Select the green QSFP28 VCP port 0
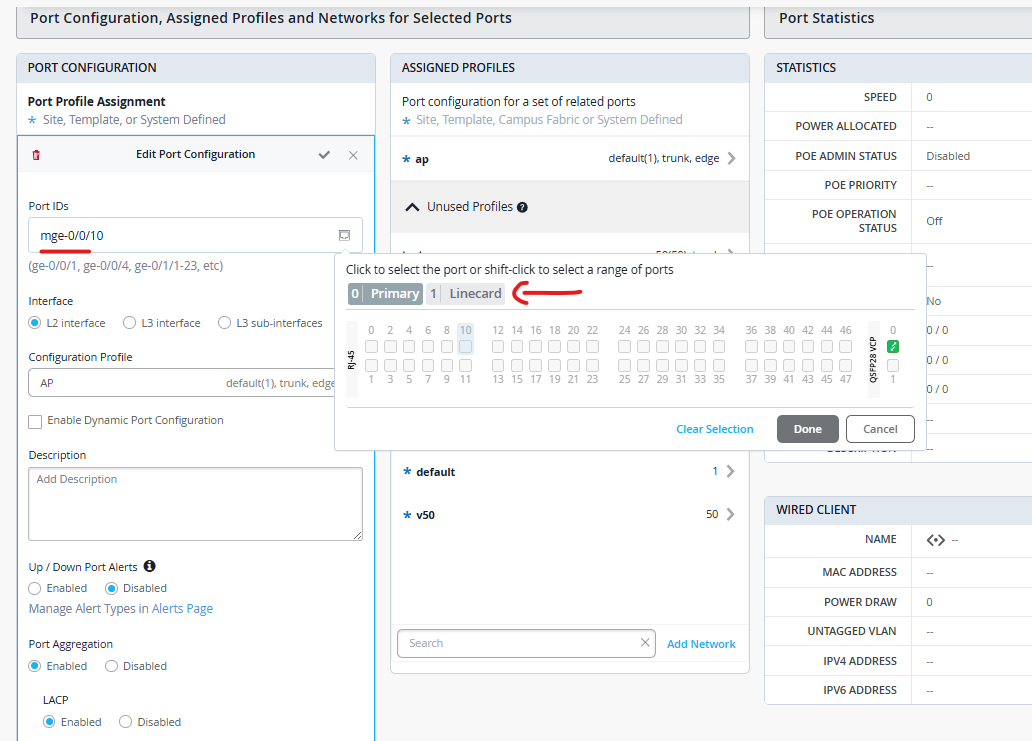This screenshot has width=1032, height=741. tap(892, 346)
